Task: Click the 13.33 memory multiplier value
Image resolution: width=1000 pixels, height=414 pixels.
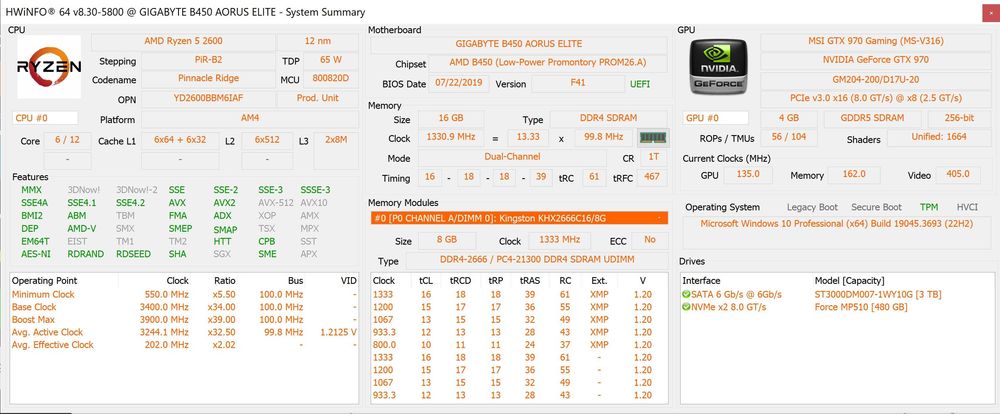Action: (x=527, y=137)
